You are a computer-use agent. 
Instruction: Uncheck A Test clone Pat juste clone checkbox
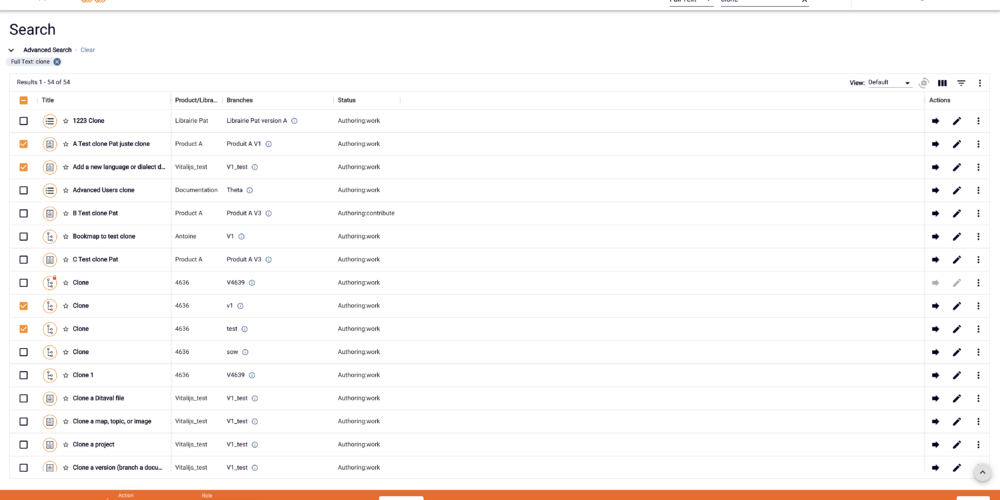(x=24, y=144)
